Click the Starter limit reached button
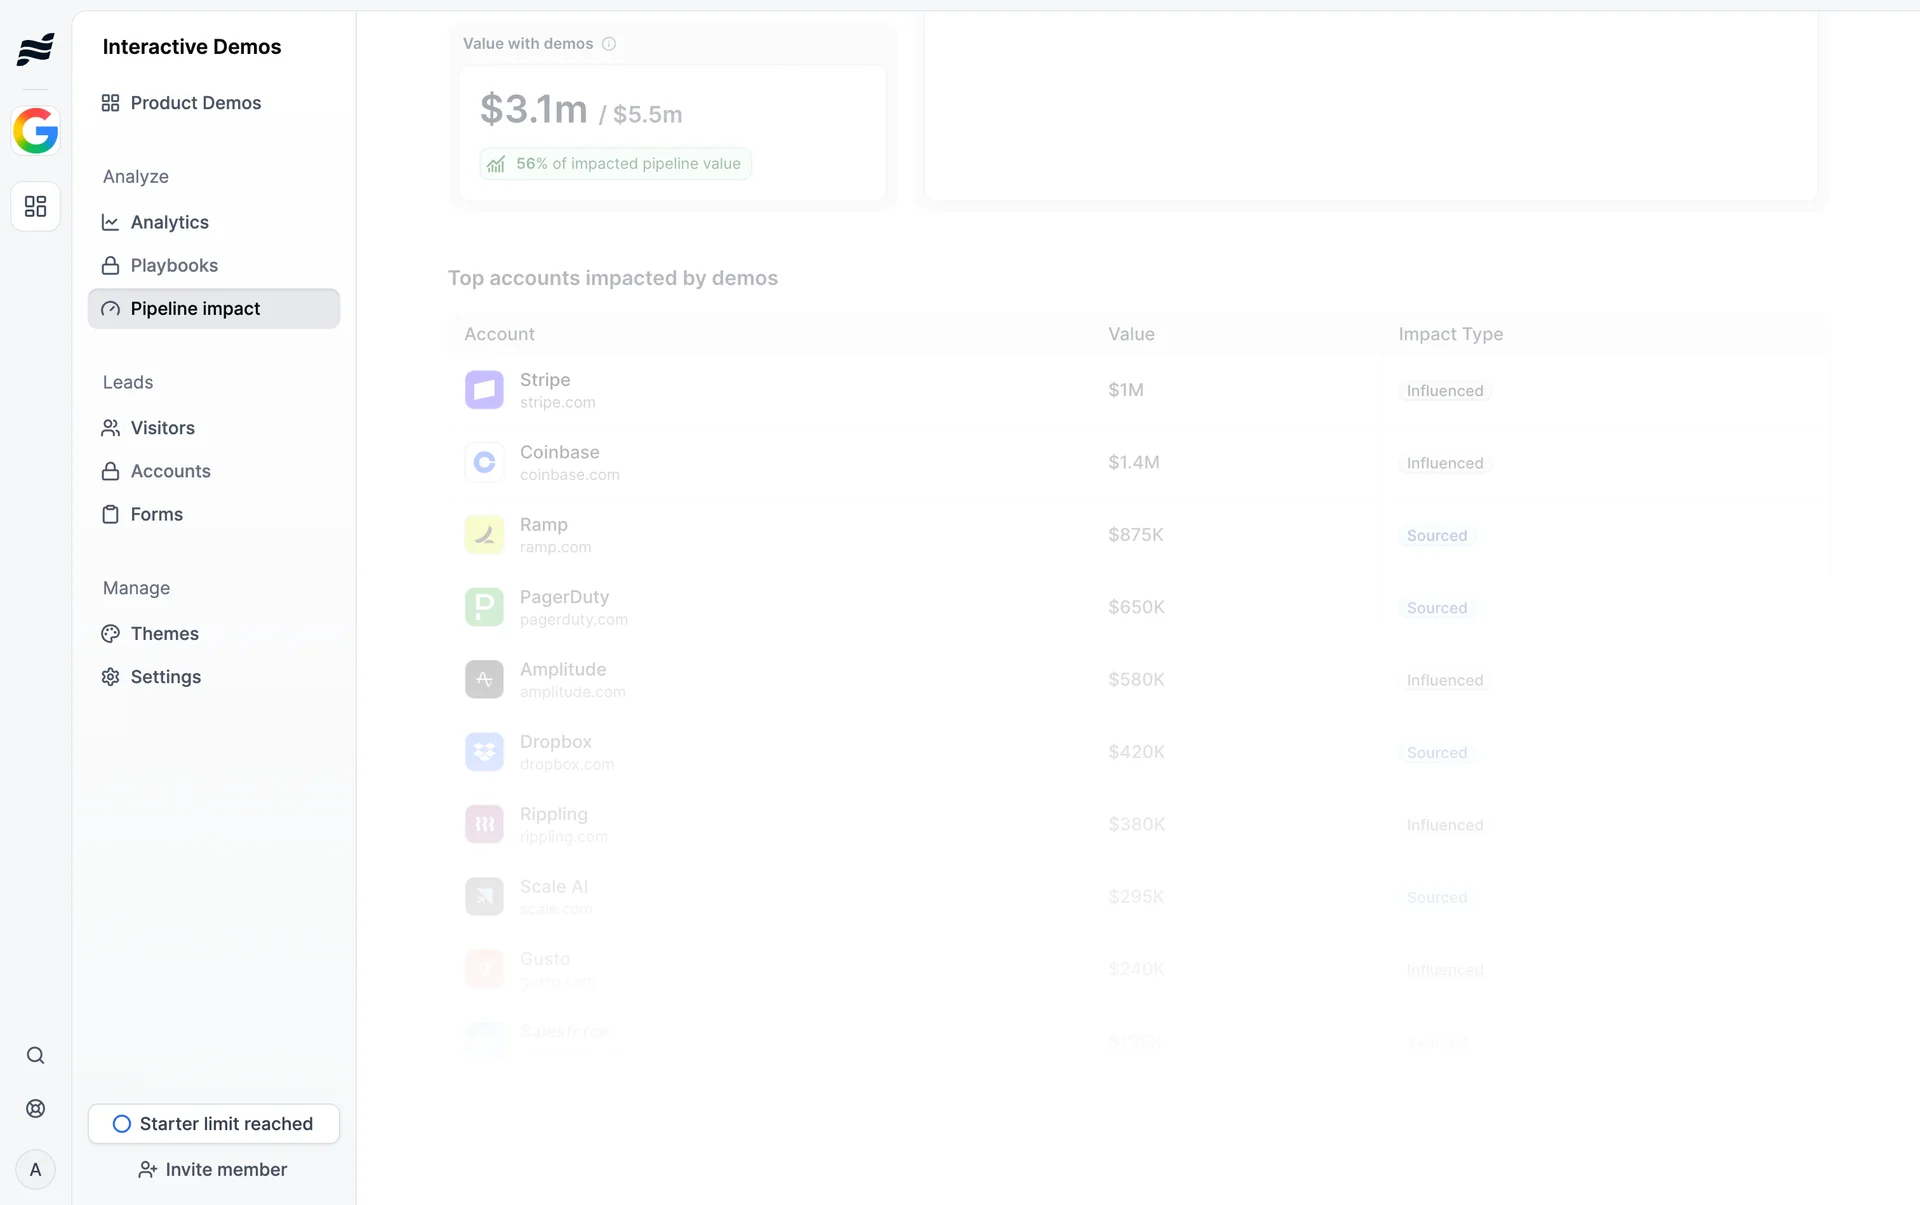This screenshot has height=1205, width=1920. point(214,1124)
